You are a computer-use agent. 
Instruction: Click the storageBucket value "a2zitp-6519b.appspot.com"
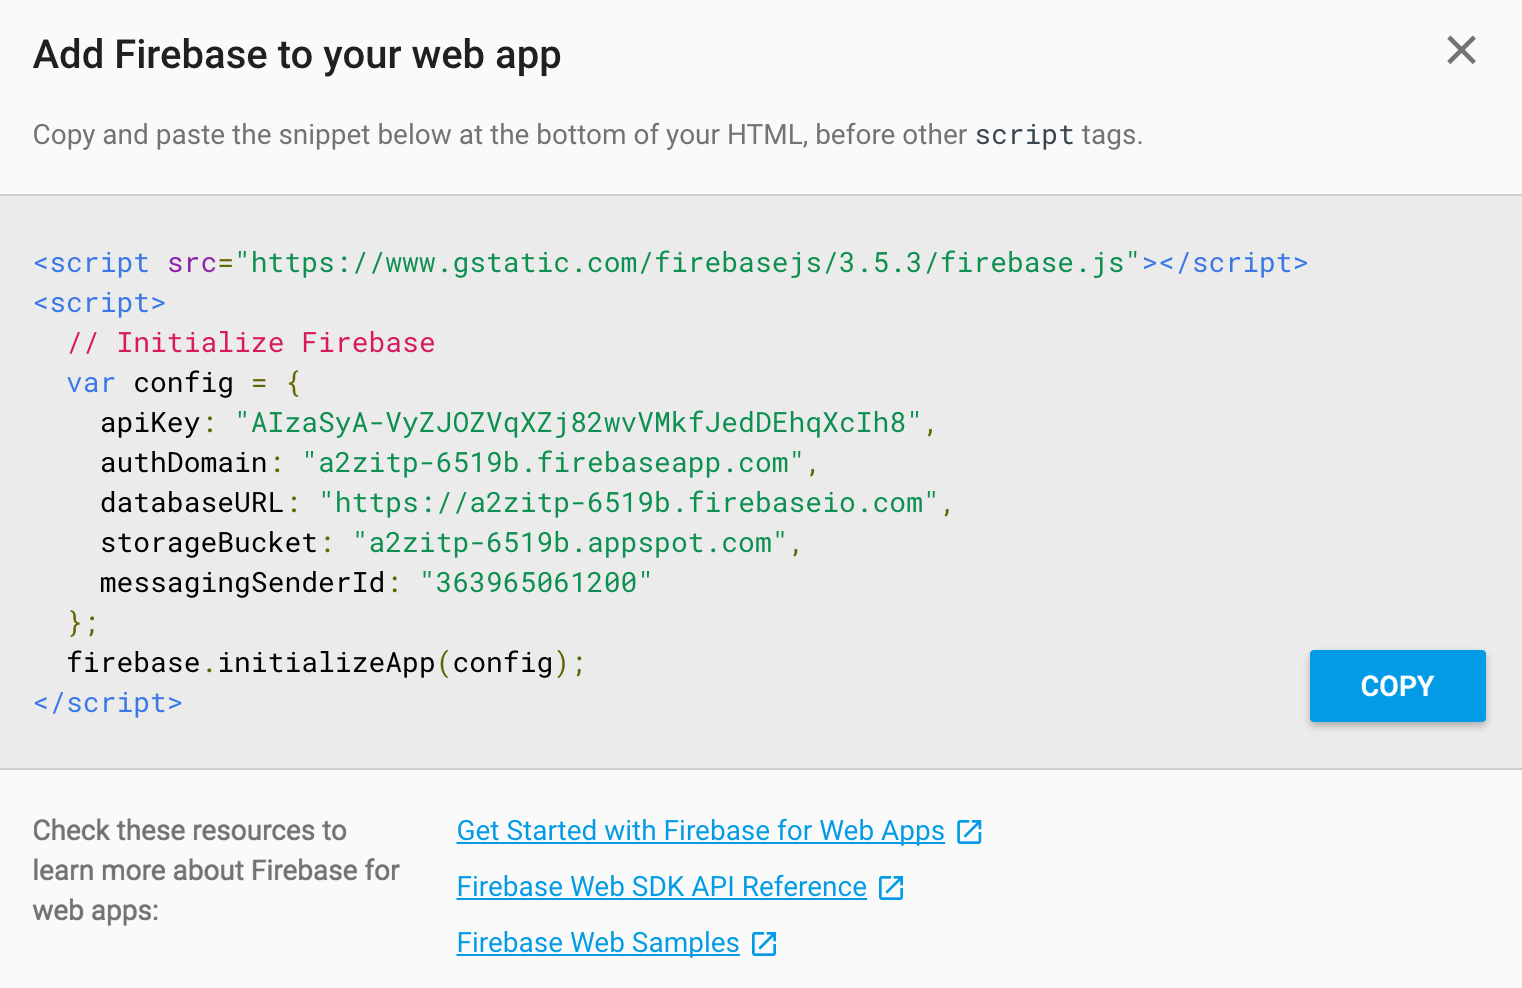point(570,543)
